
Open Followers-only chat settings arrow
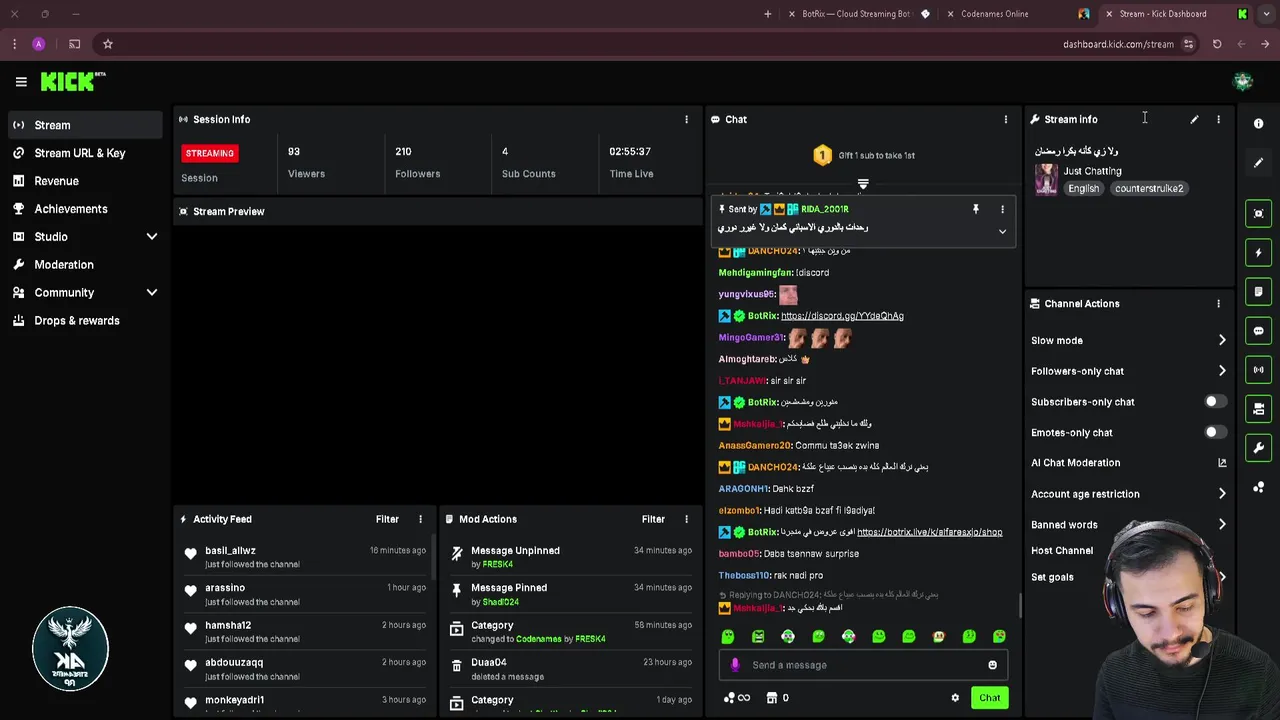1222,371
